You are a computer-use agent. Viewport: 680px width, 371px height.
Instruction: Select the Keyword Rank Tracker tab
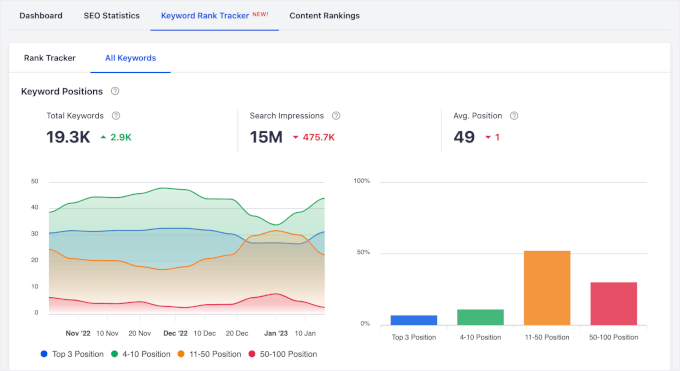coord(214,16)
